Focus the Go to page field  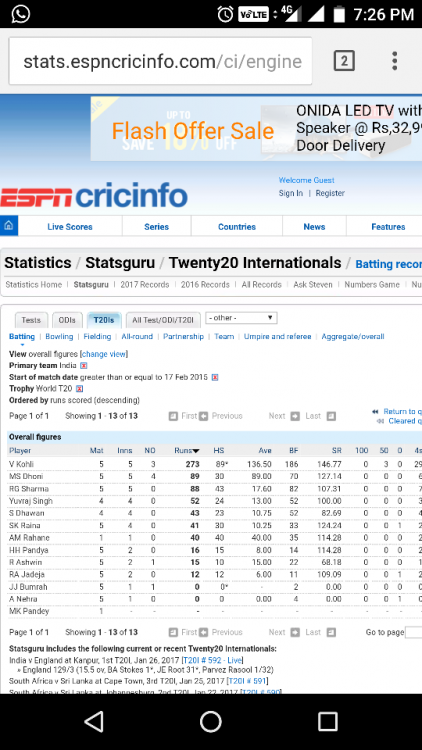pyautogui.click(x=413, y=632)
